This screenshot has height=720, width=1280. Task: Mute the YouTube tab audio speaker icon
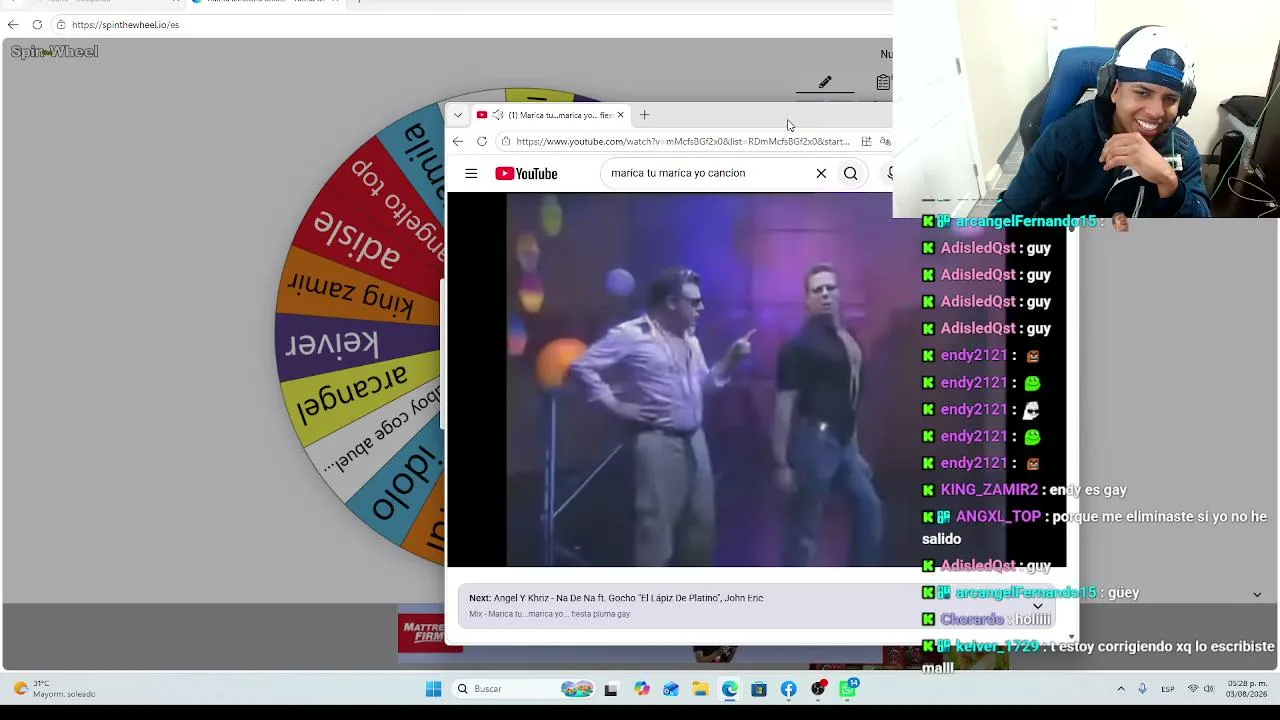498,115
